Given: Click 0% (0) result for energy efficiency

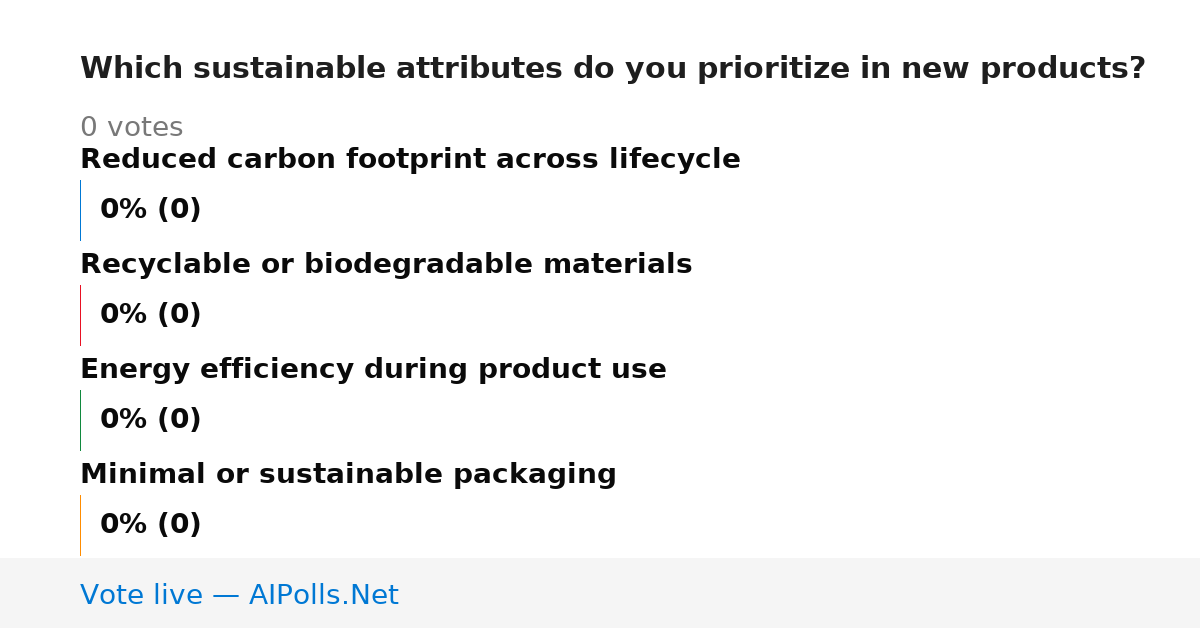Looking at the screenshot, I should click(x=150, y=420).
